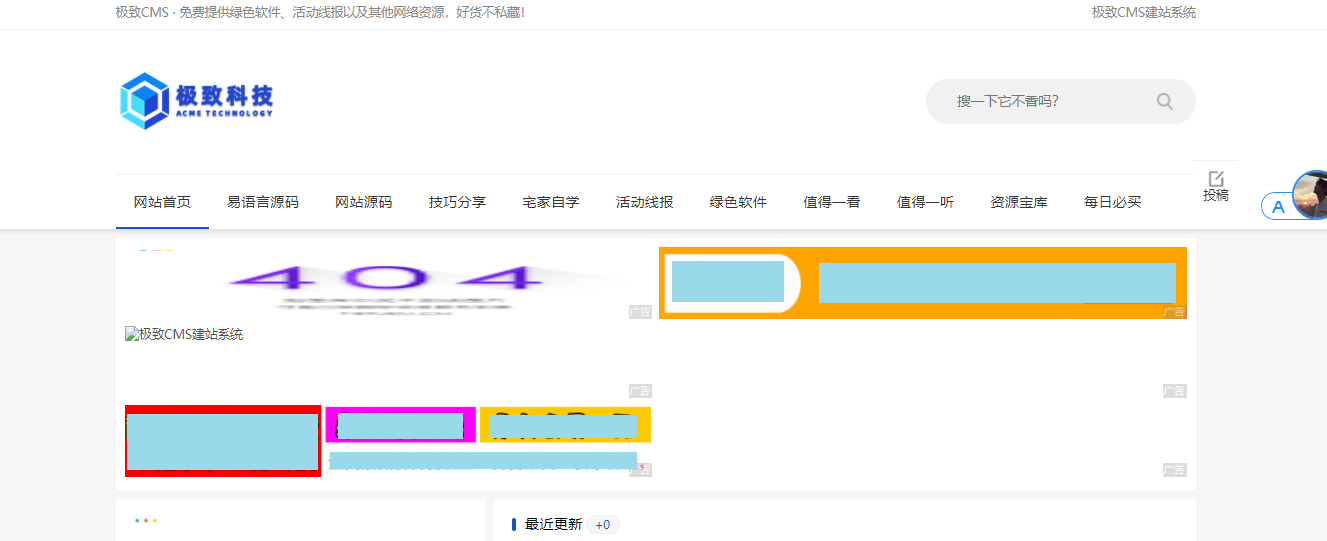Open 值得一看 in the nav bar
The width and height of the screenshot is (1327, 541).
click(832, 202)
